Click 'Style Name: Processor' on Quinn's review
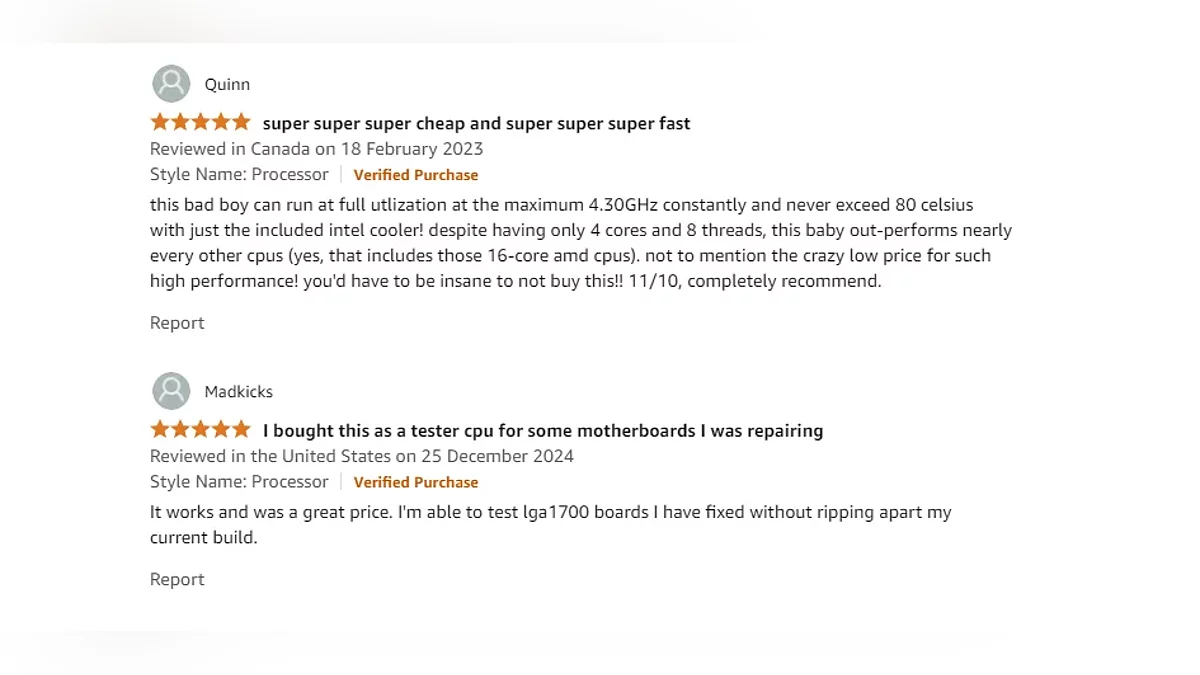The width and height of the screenshot is (1200, 675). tap(239, 175)
